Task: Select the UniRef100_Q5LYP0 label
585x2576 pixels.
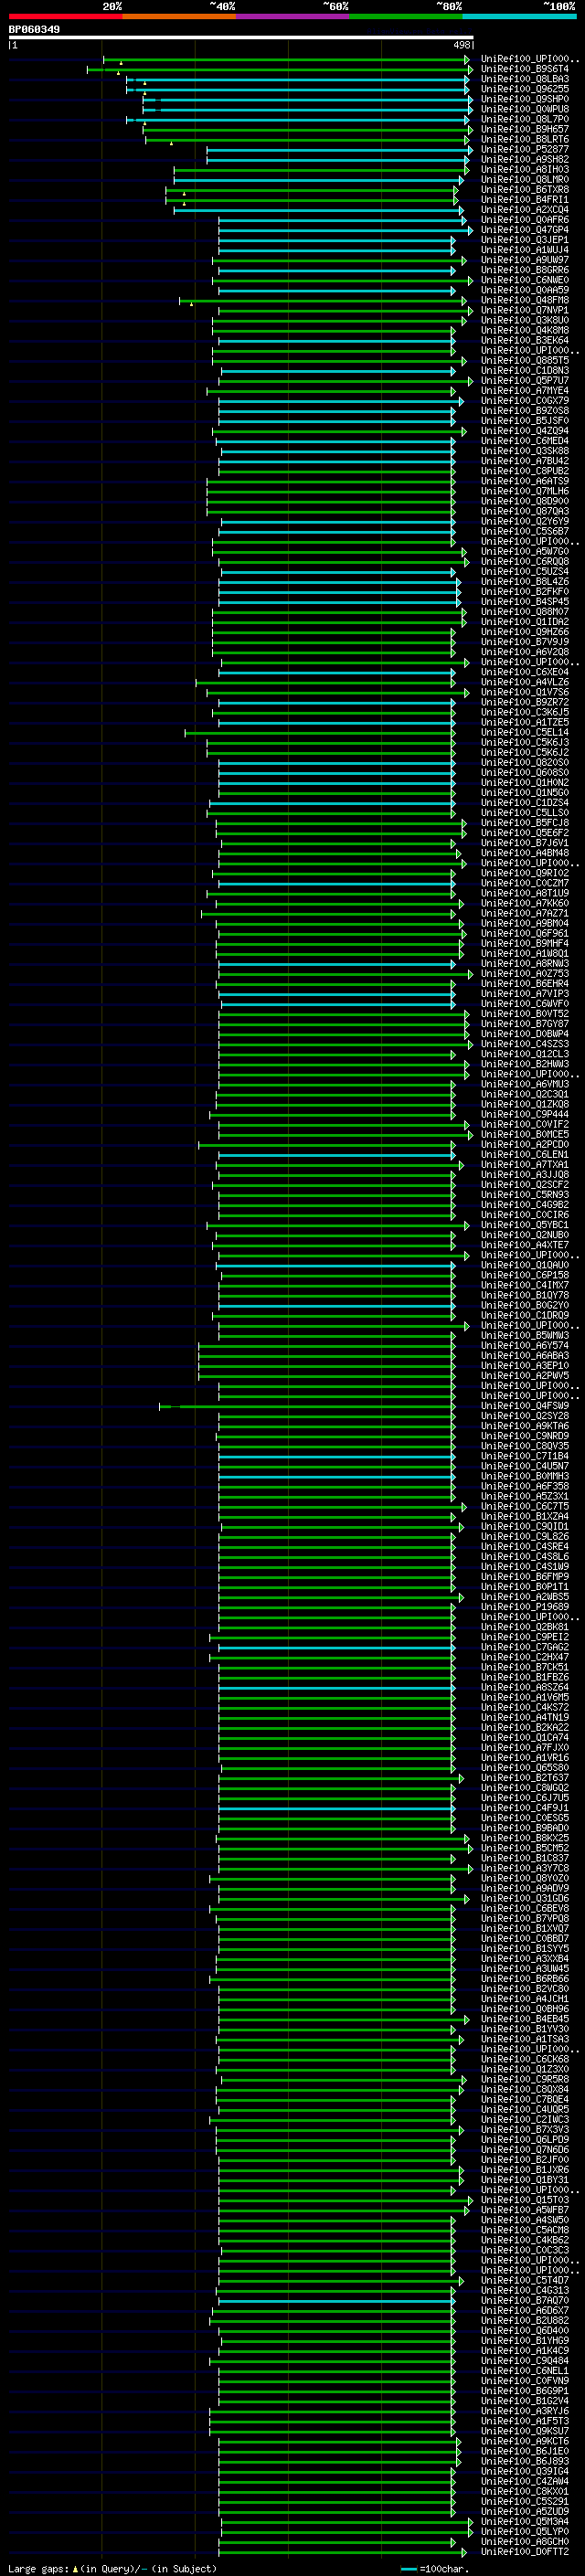Action: [525, 2532]
